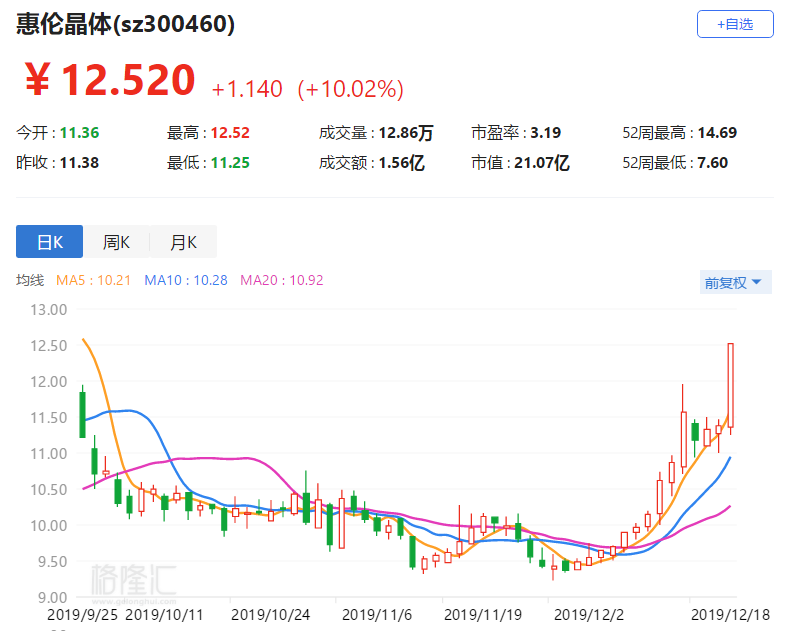Click the 市盈率 value 3.19
Screen dimensions: 806x631
[545, 133]
